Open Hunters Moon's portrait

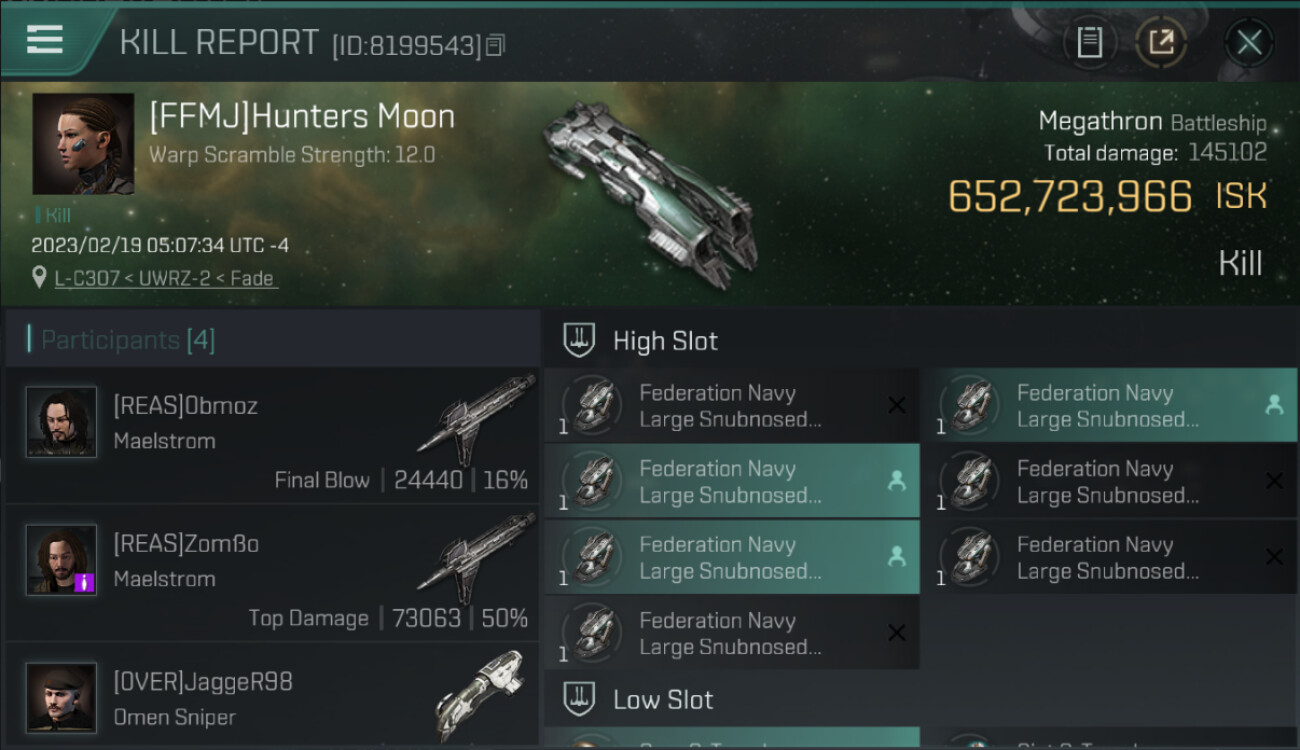pyautogui.click(x=83, y=144)
